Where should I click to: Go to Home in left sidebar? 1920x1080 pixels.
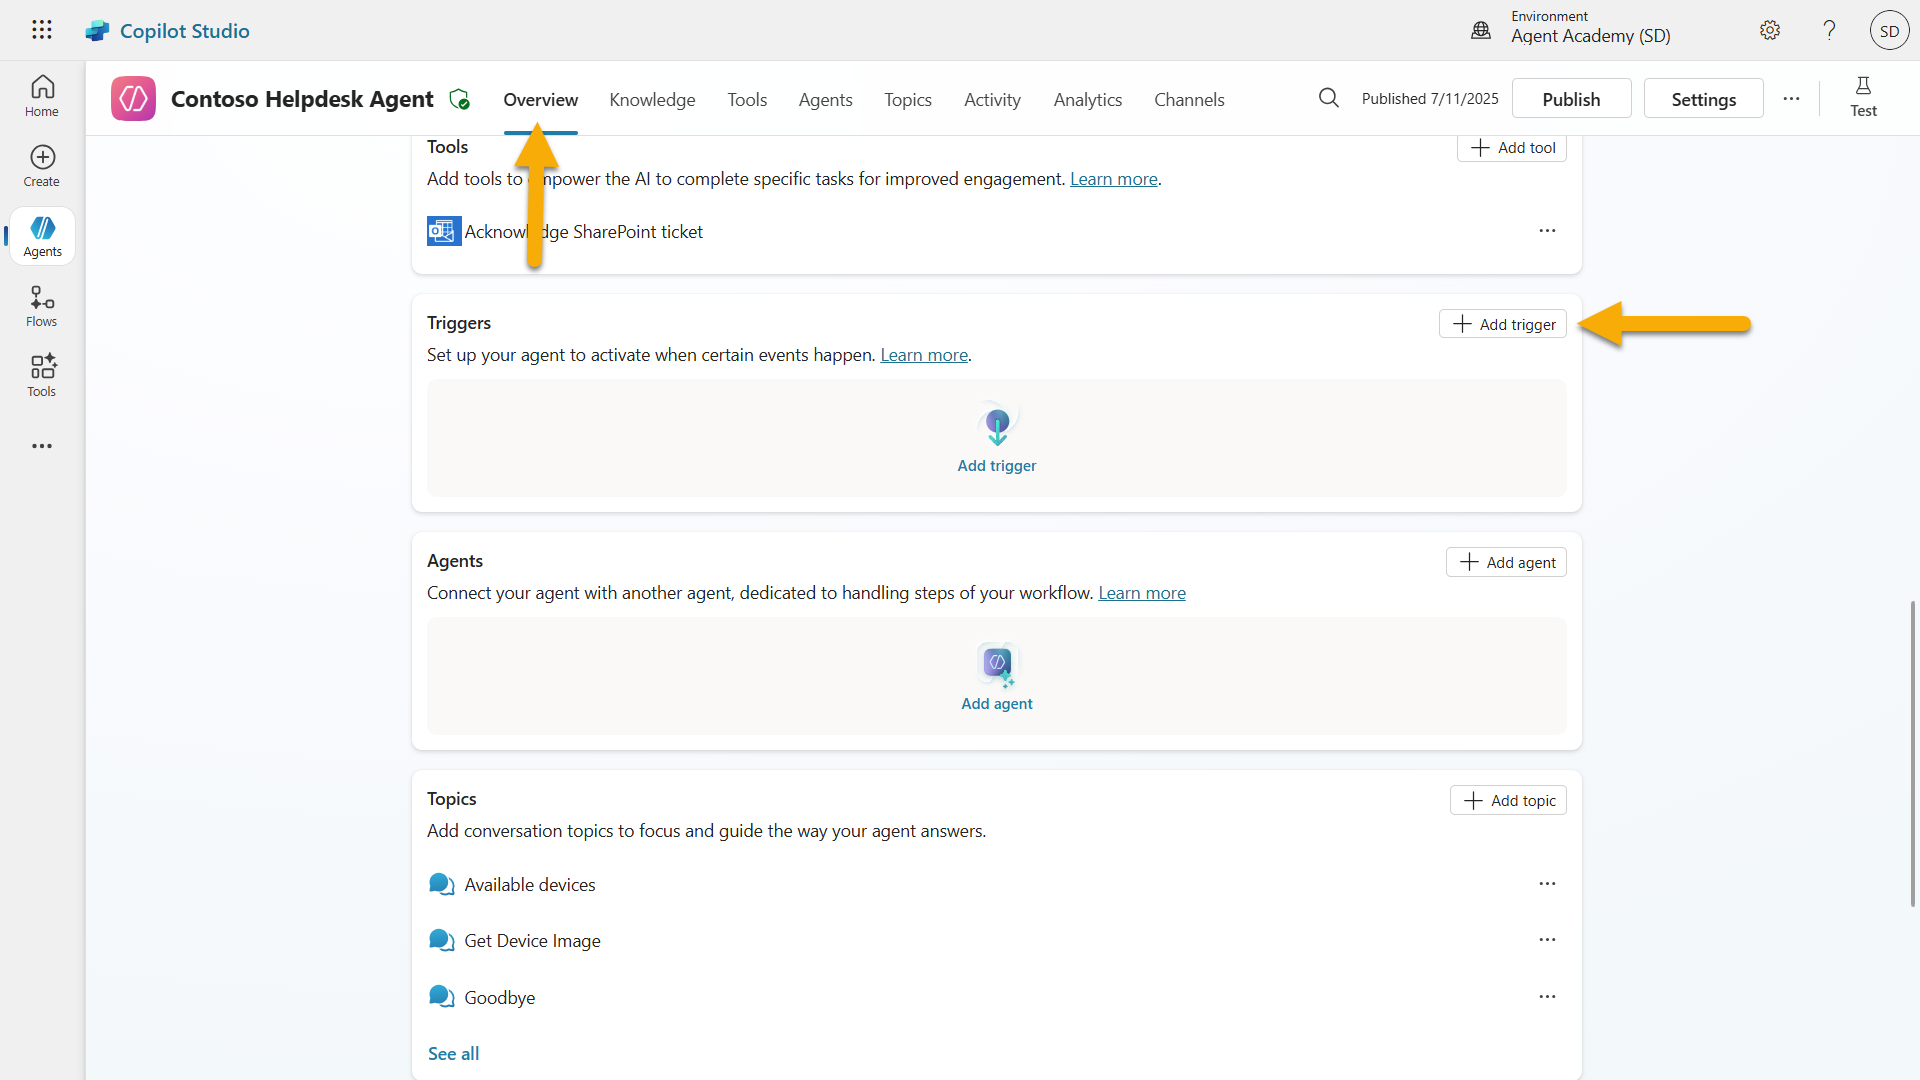click(42, 96)
